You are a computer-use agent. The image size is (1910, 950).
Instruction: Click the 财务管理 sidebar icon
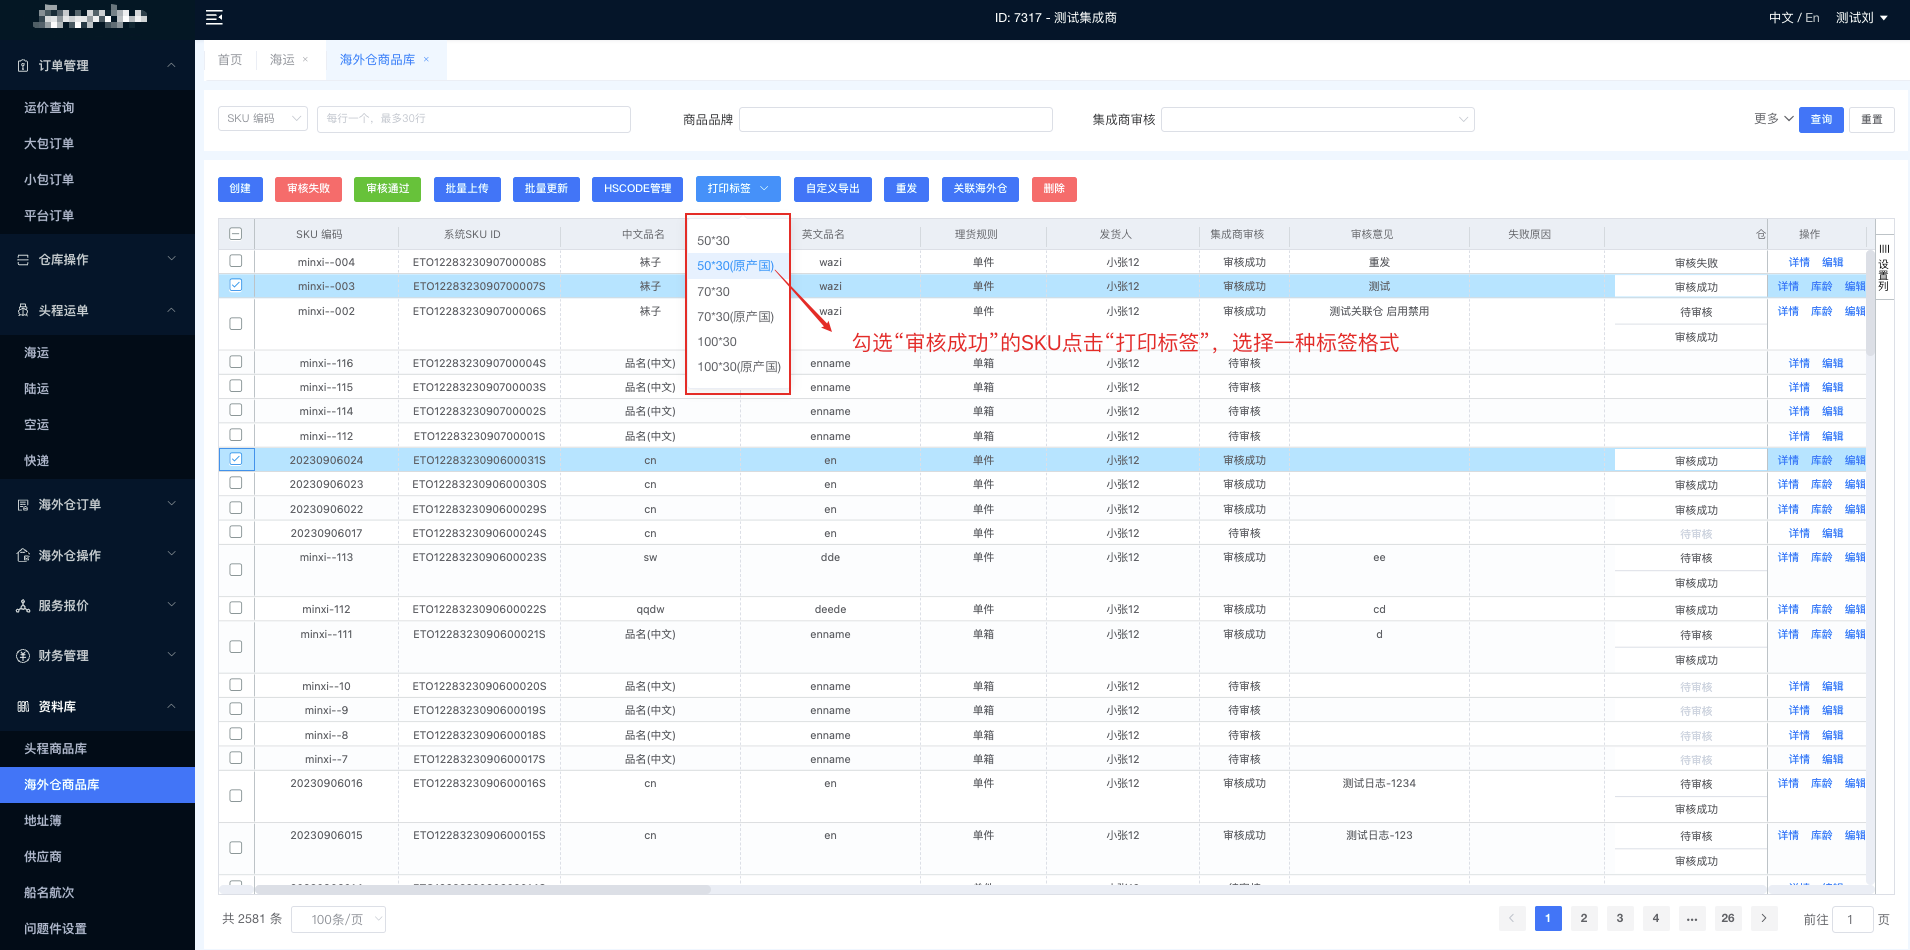23,656
